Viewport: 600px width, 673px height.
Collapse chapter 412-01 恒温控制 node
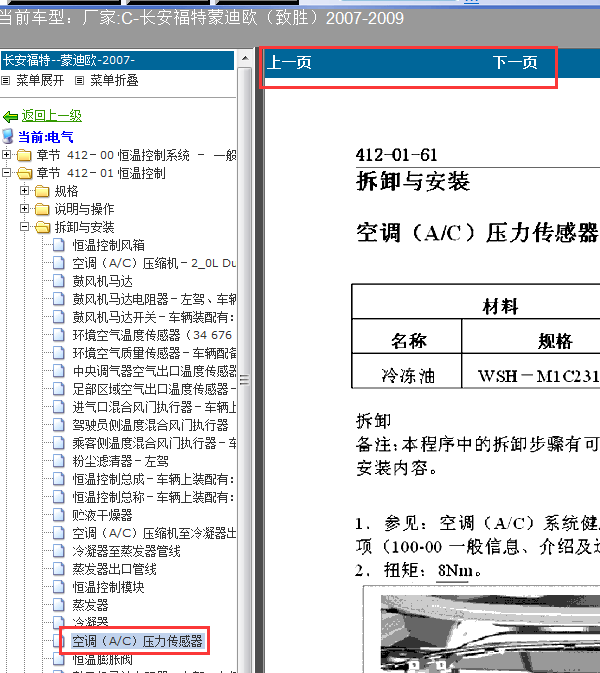pyautogui.click(x=6, y=173)
